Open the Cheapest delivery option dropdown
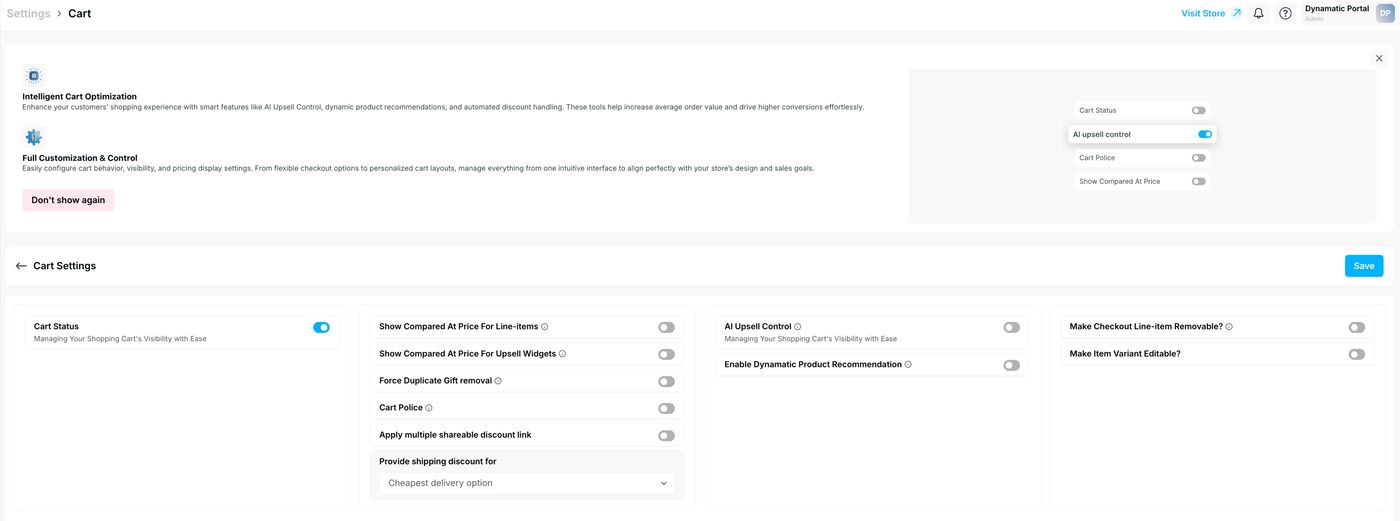This screenshot has width=1400, height=521. point(527,483)
